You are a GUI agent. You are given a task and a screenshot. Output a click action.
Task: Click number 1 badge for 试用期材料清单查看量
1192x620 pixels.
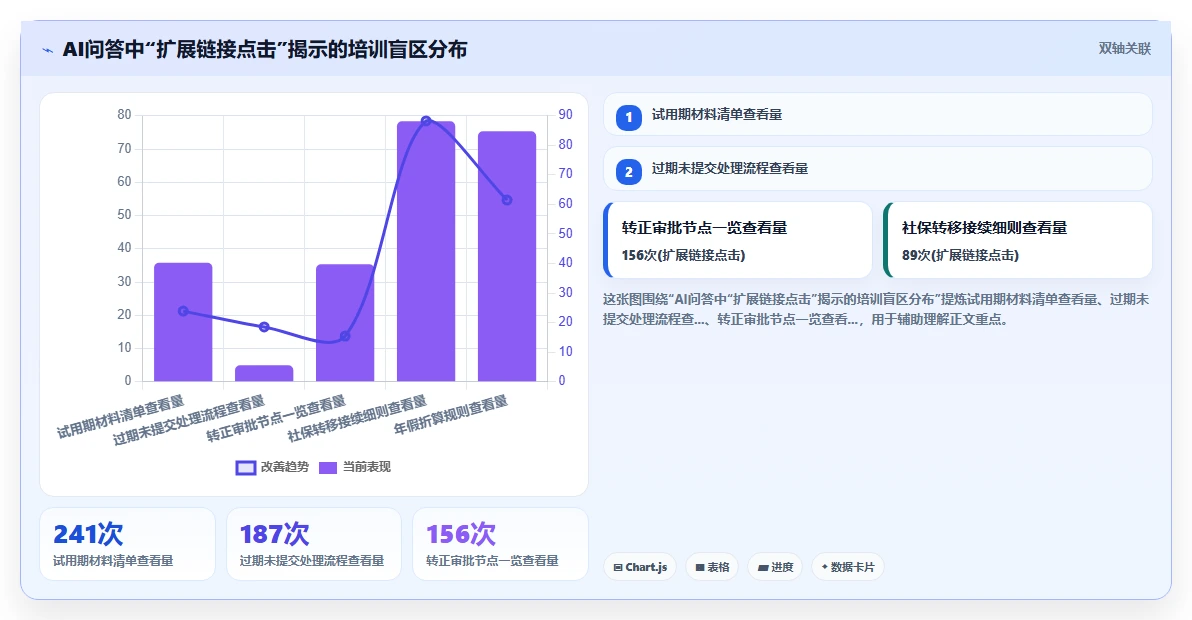(x=629, y=117)
